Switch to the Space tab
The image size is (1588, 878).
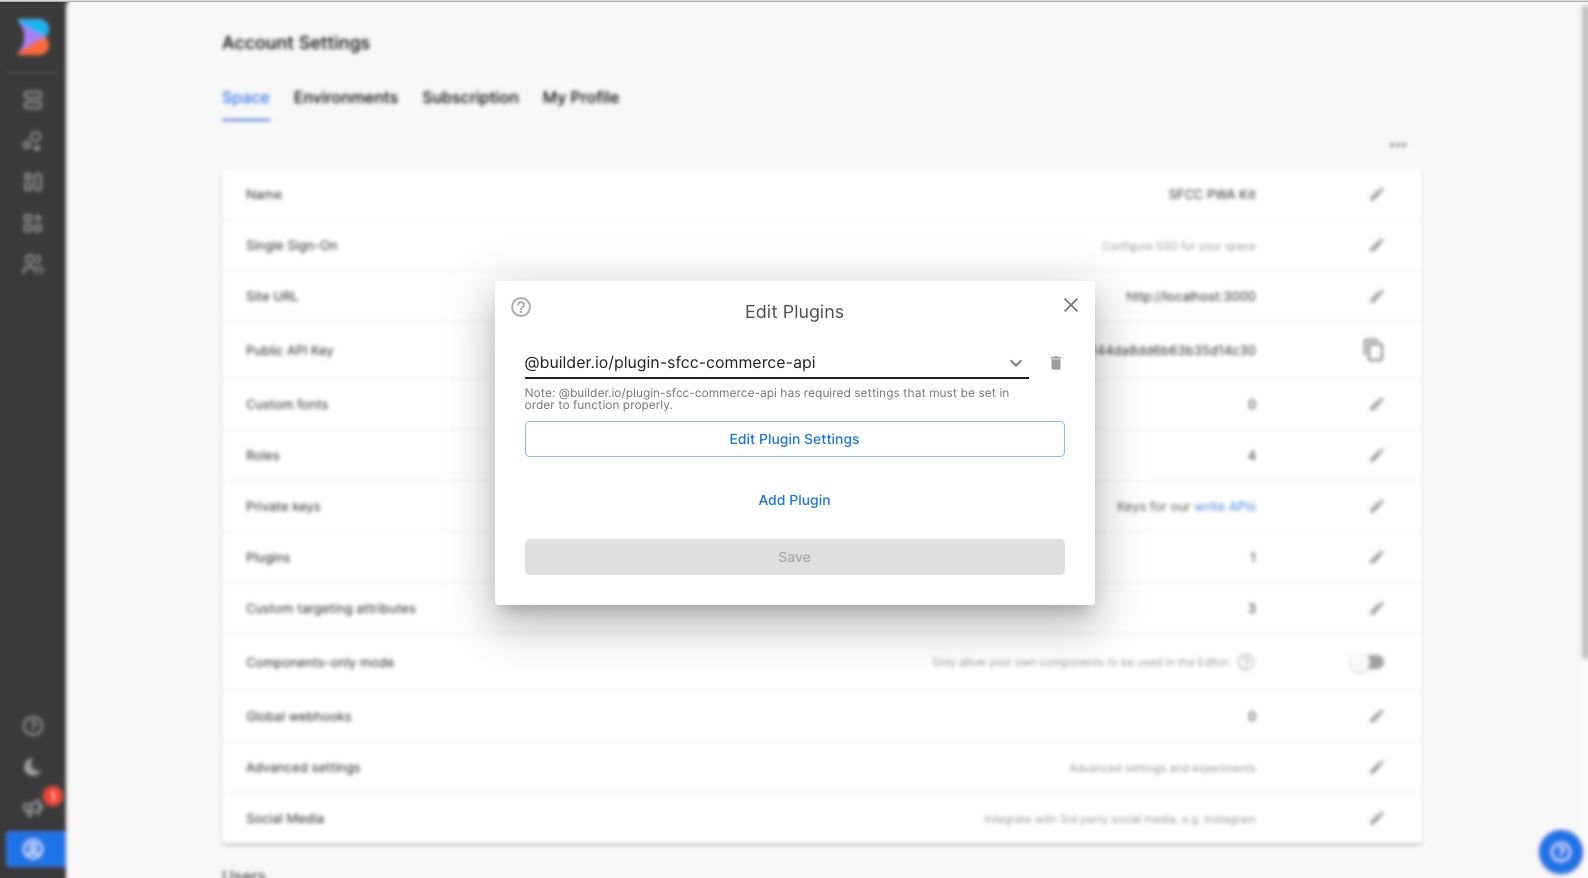click(x=246, y=97)
